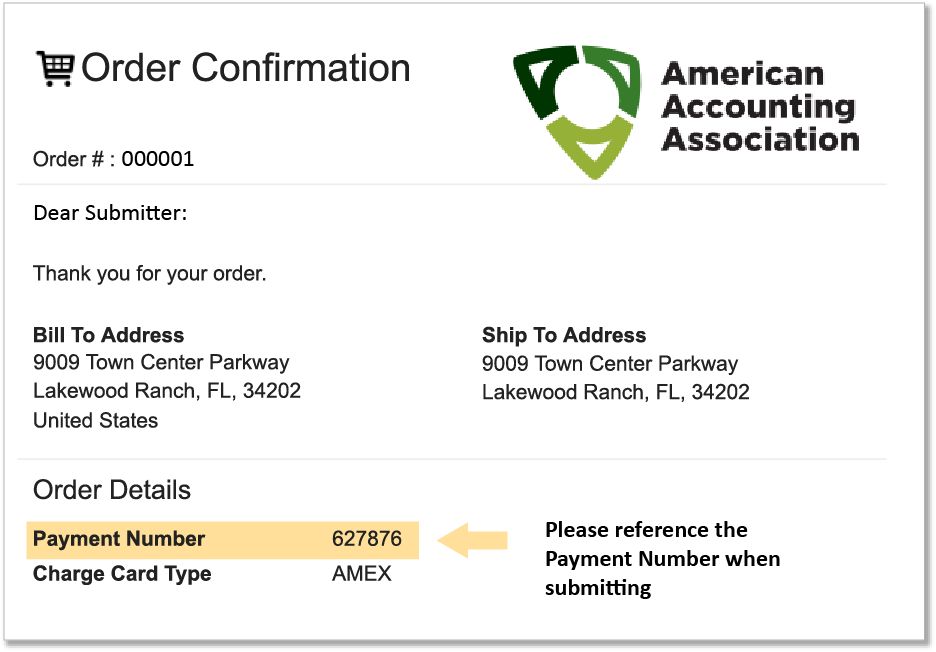Click the Please reference the Payment Number note
This screenshot has width=936, height=652.
662,558
